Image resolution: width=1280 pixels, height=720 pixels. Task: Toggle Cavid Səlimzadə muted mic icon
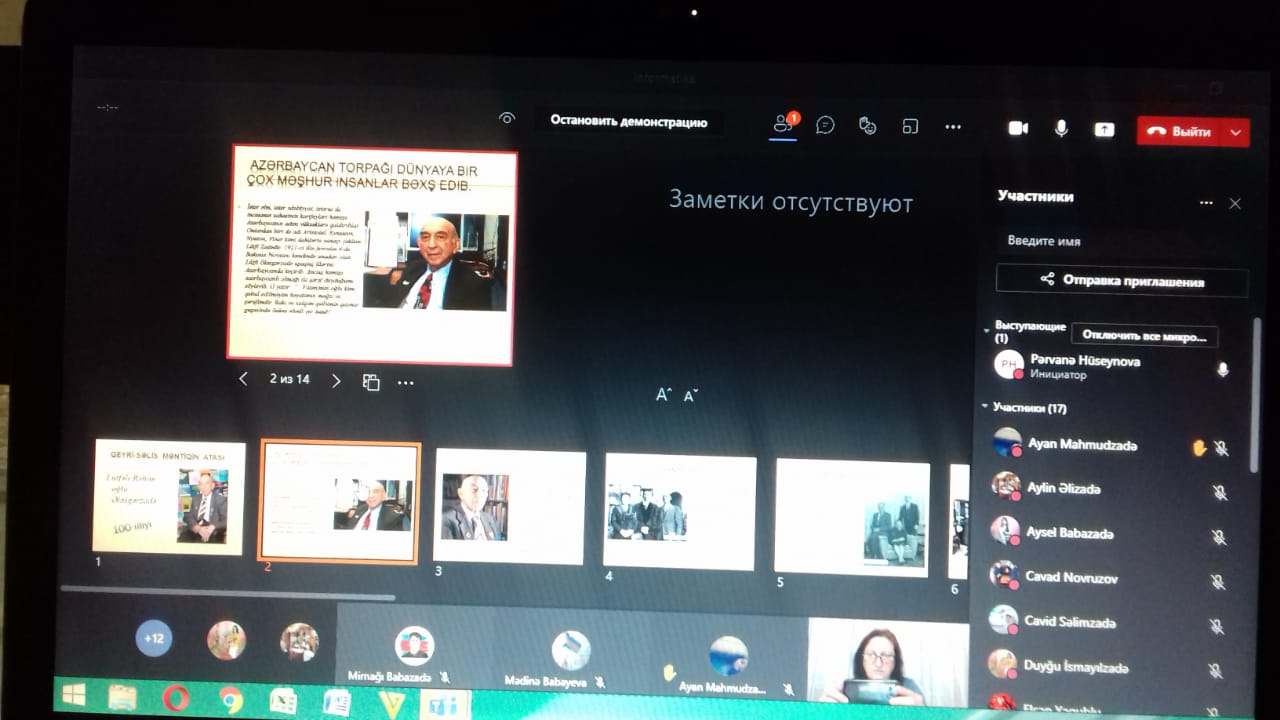point(1216,626)
